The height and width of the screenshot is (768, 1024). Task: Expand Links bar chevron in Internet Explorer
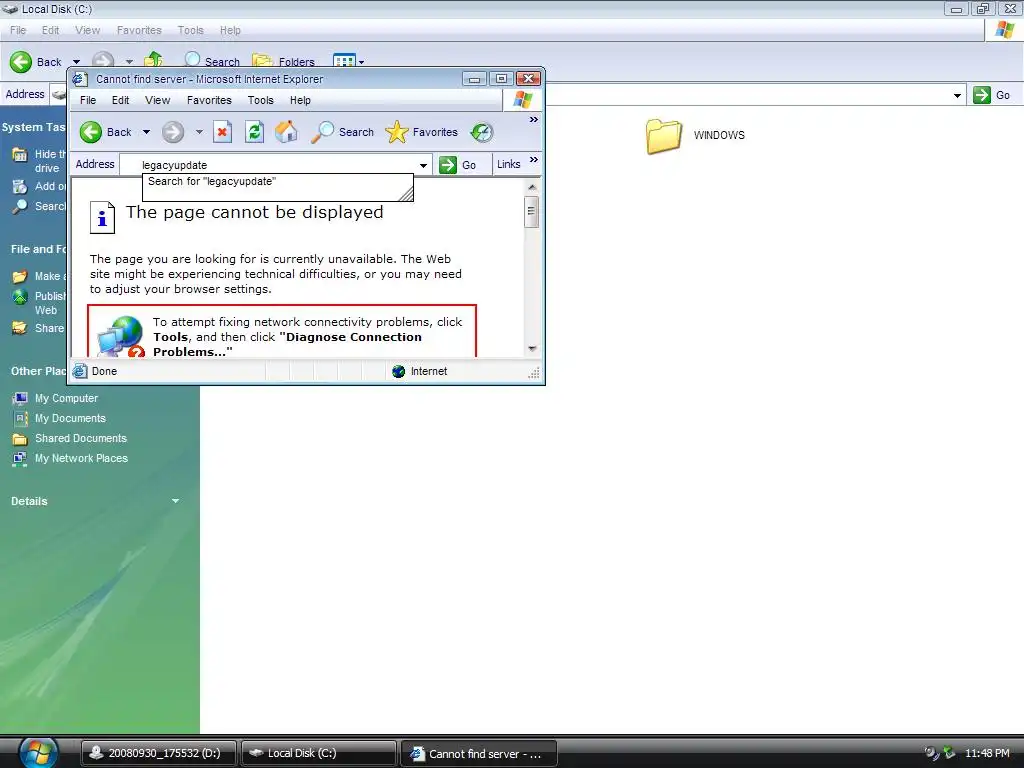(534, 159)
